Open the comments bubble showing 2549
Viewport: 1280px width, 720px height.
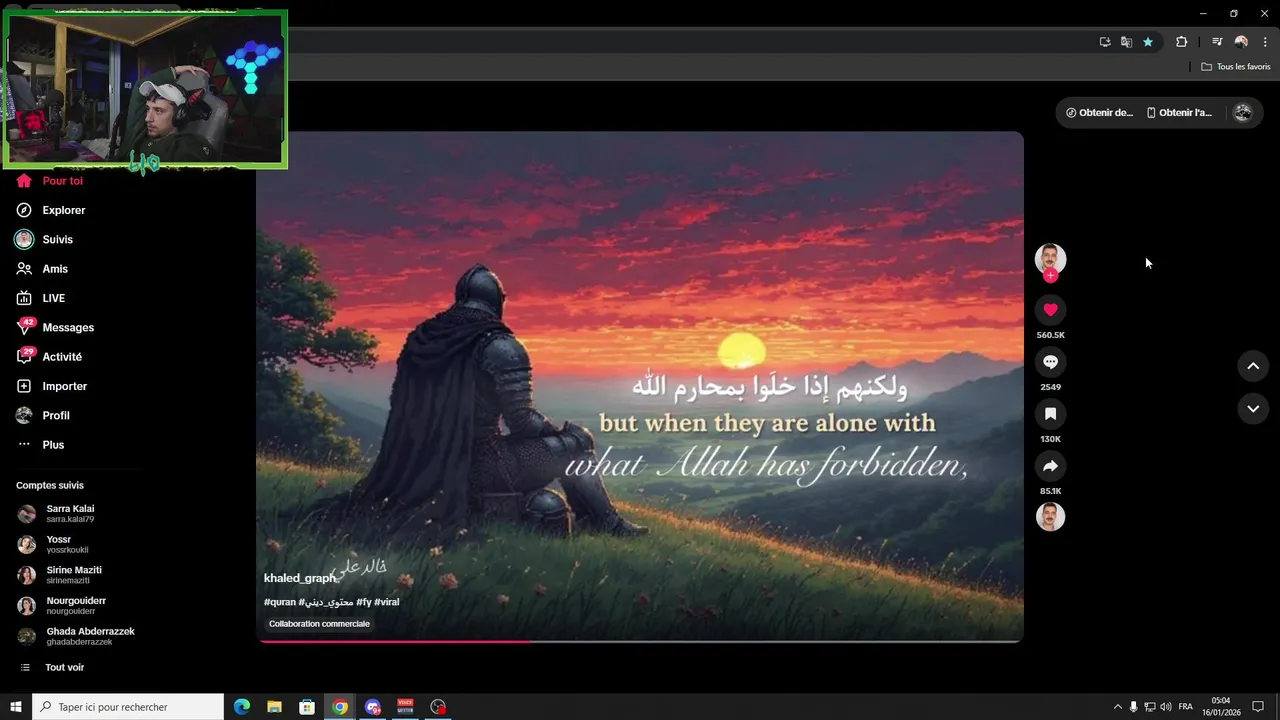[x=1050, y=362]
